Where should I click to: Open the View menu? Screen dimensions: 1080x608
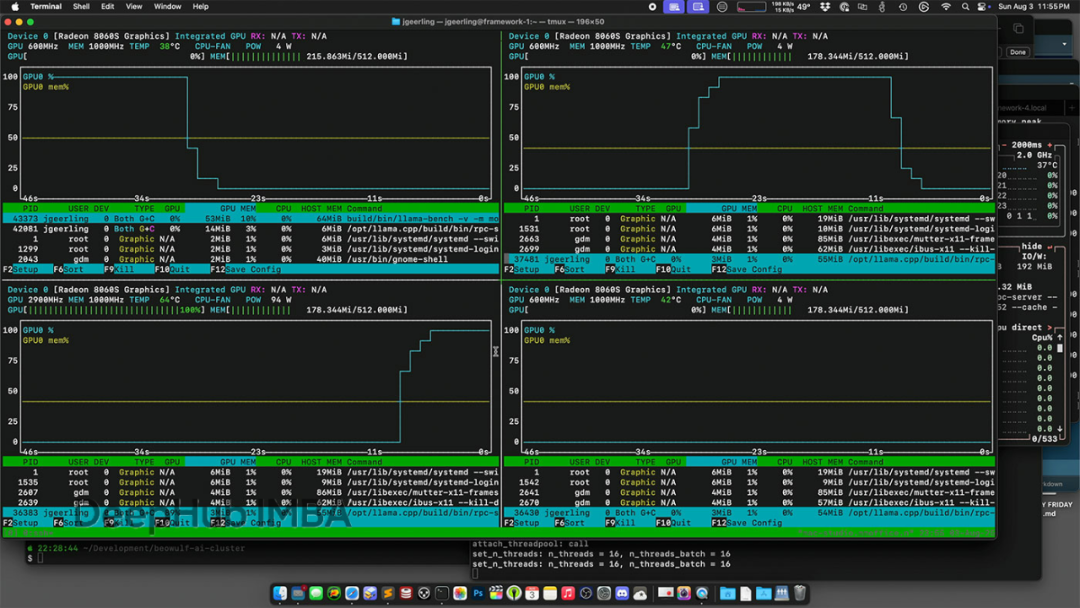tap(133, 7)
